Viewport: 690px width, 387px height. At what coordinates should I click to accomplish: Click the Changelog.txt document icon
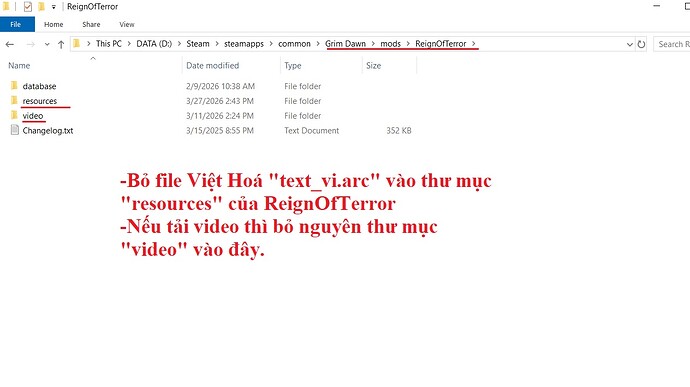(x=15, y=130)
